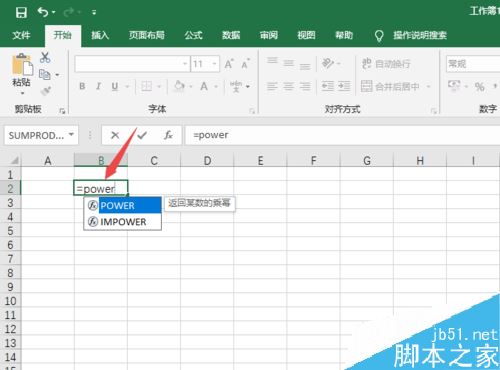Click the Top Align icon

[272, 61]
